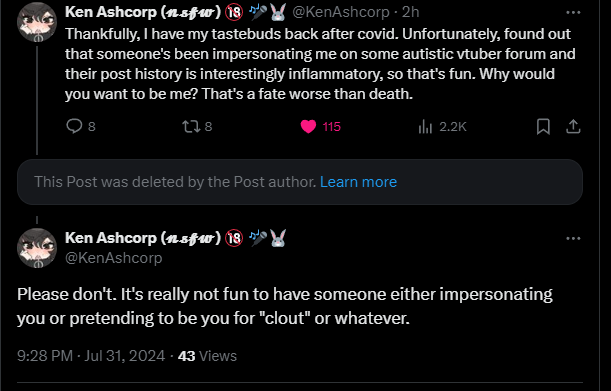This screenshot has height=391, width=611.
Task: Click the 9:28 PM · Jul 31, 2024 timestamp
Action: [x=91, y=356]
